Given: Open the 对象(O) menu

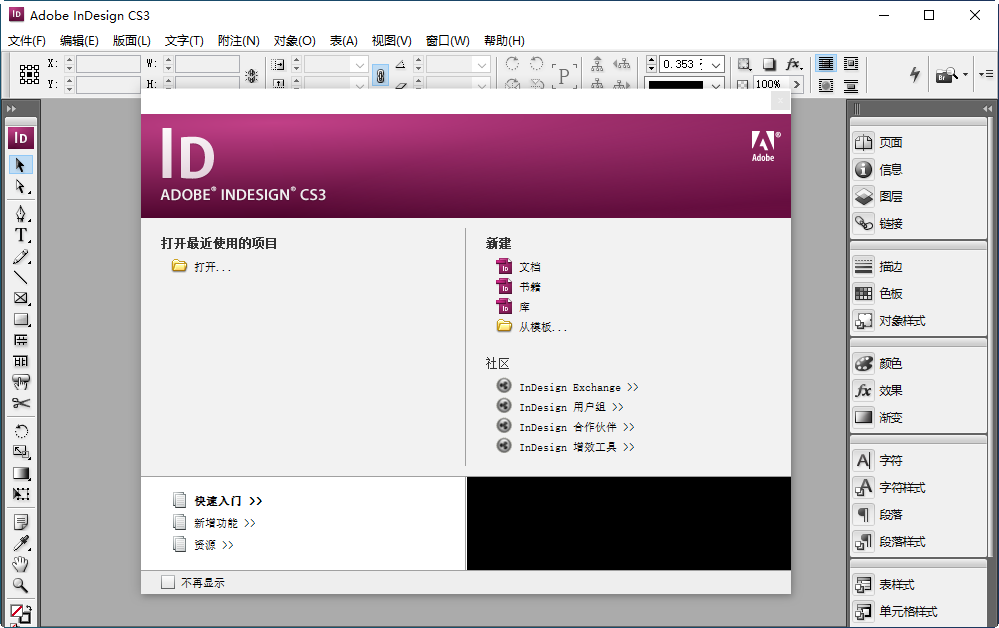Looking at the screenshot, I should (x=294, y=41).
